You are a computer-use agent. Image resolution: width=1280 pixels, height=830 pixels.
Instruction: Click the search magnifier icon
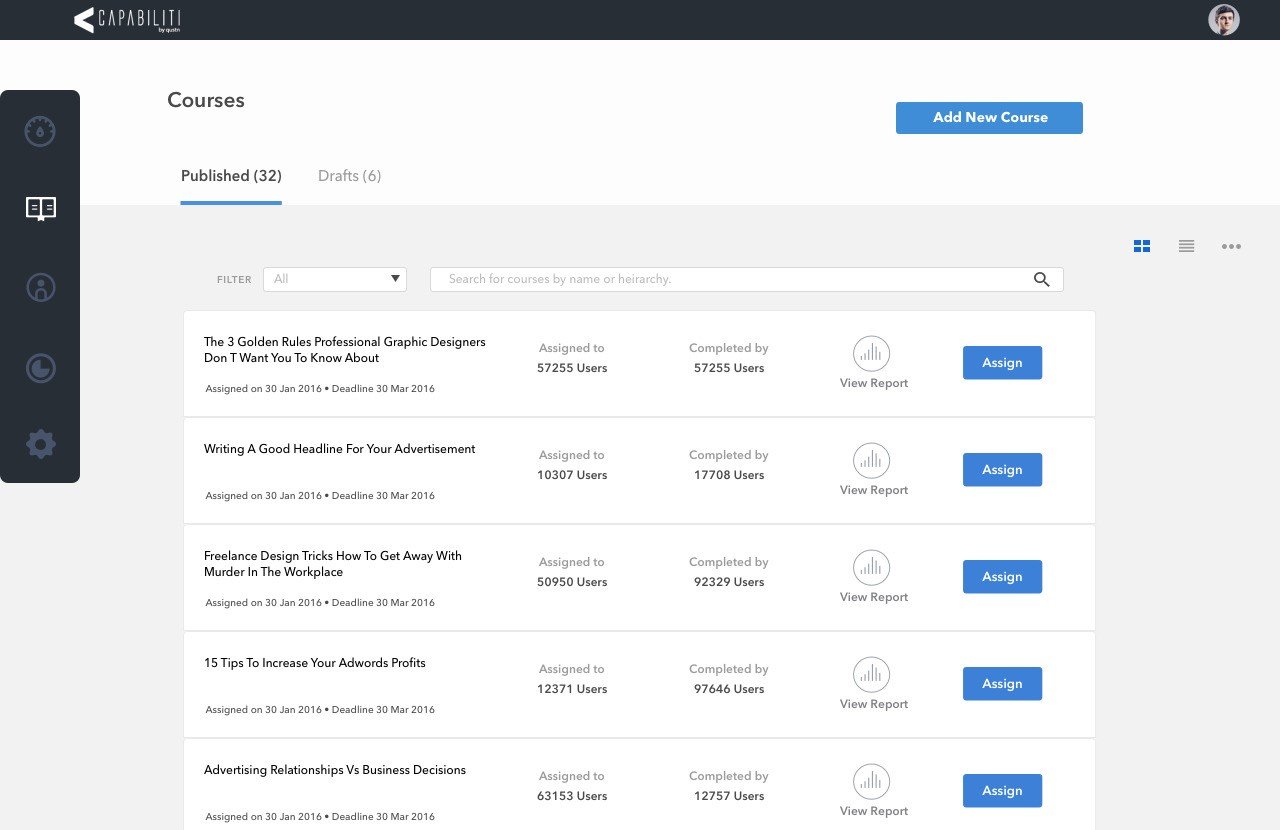[x=1042, y=280]
